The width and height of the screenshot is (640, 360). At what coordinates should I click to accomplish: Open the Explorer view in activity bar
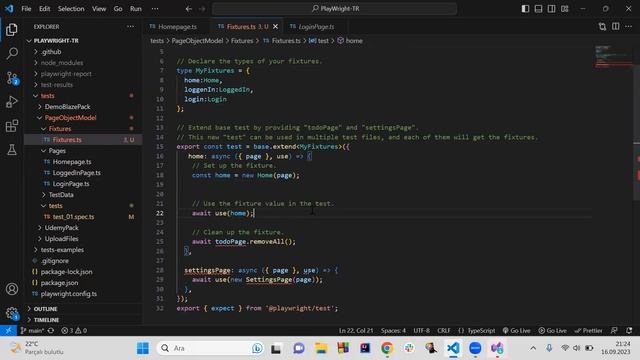tap(12, 29)
